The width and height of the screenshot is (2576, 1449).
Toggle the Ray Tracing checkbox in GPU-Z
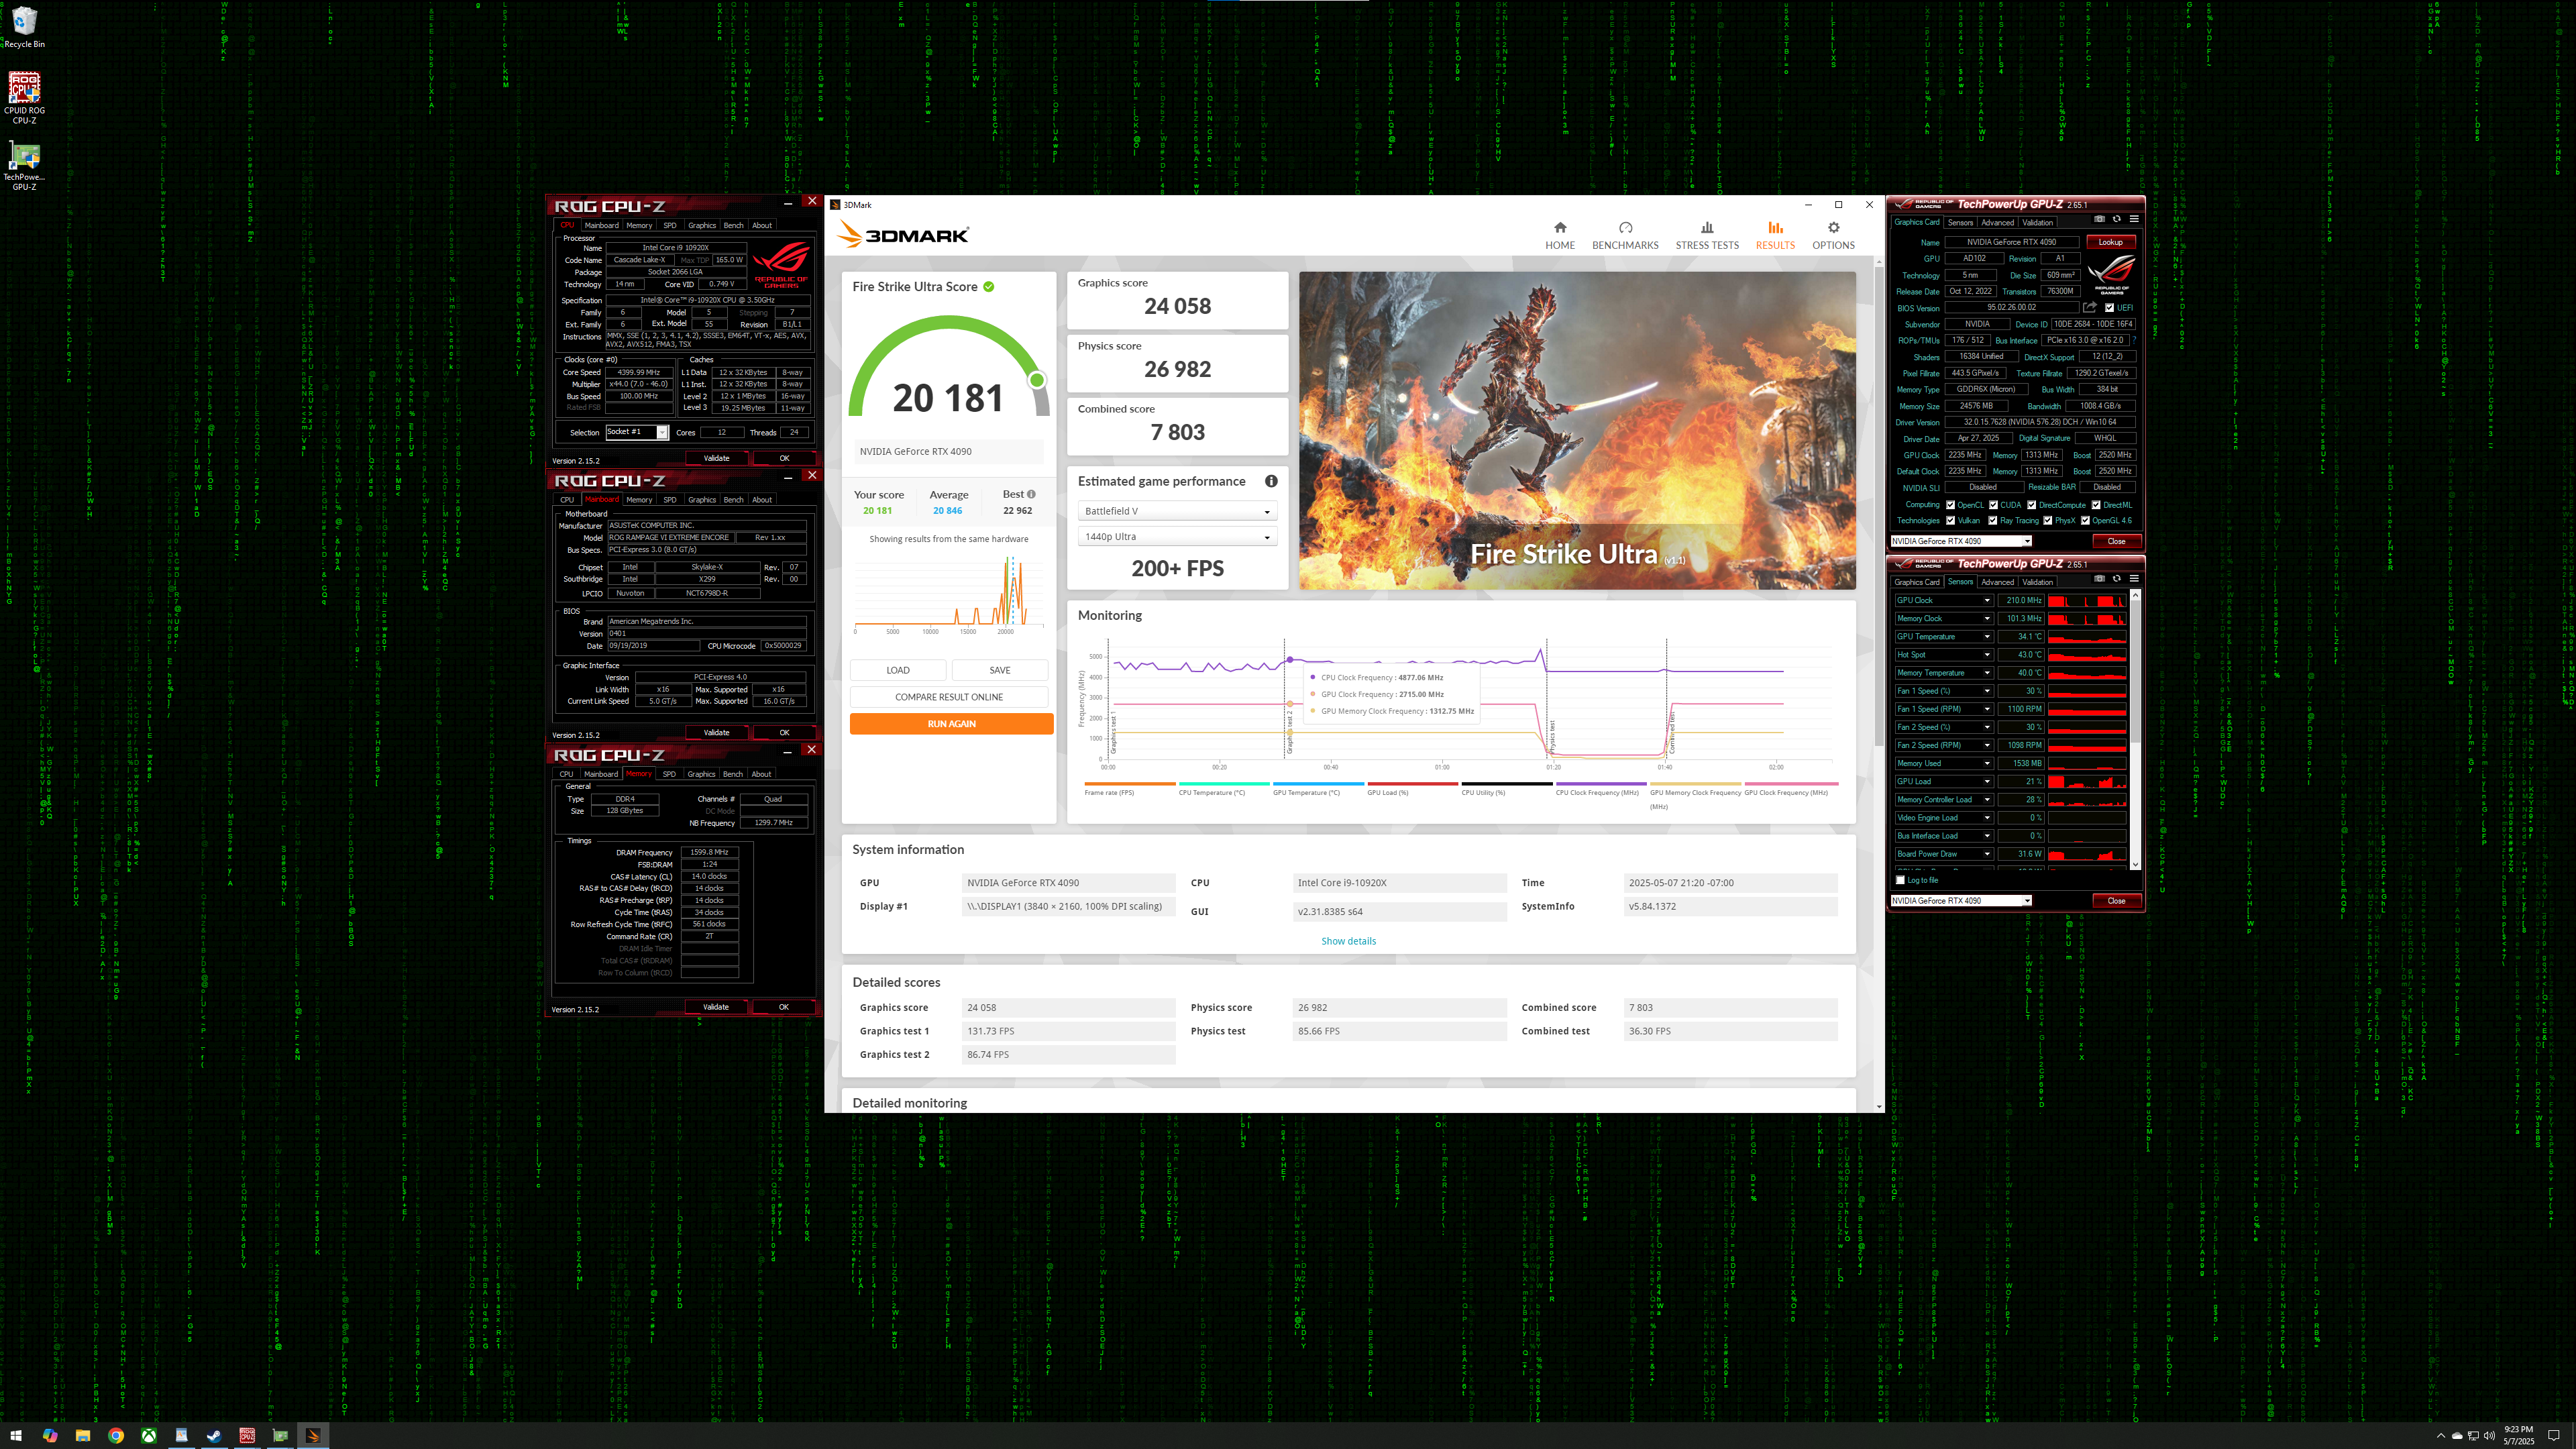[1992, 520]
